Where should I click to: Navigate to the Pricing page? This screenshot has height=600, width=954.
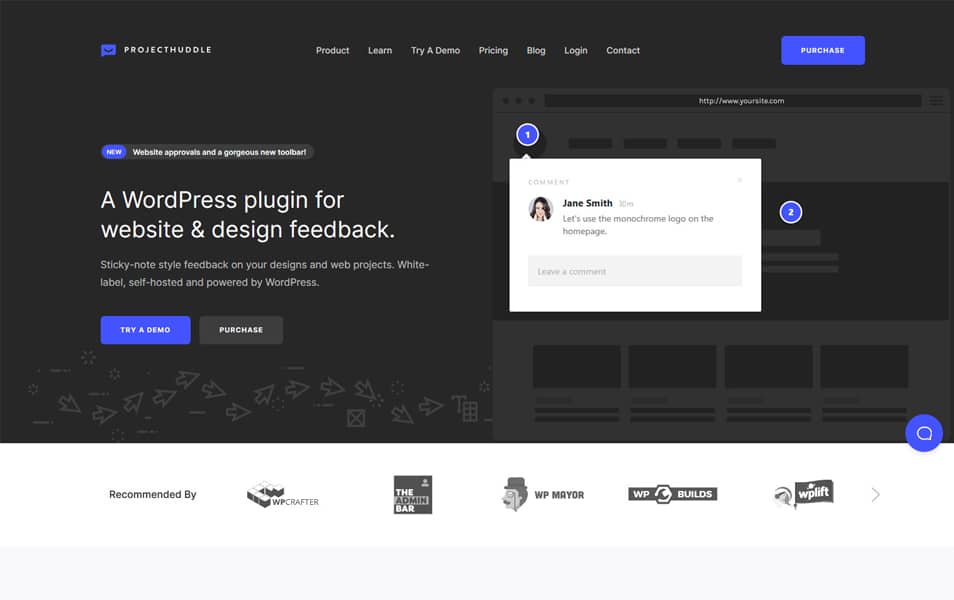tap(493, 50)
